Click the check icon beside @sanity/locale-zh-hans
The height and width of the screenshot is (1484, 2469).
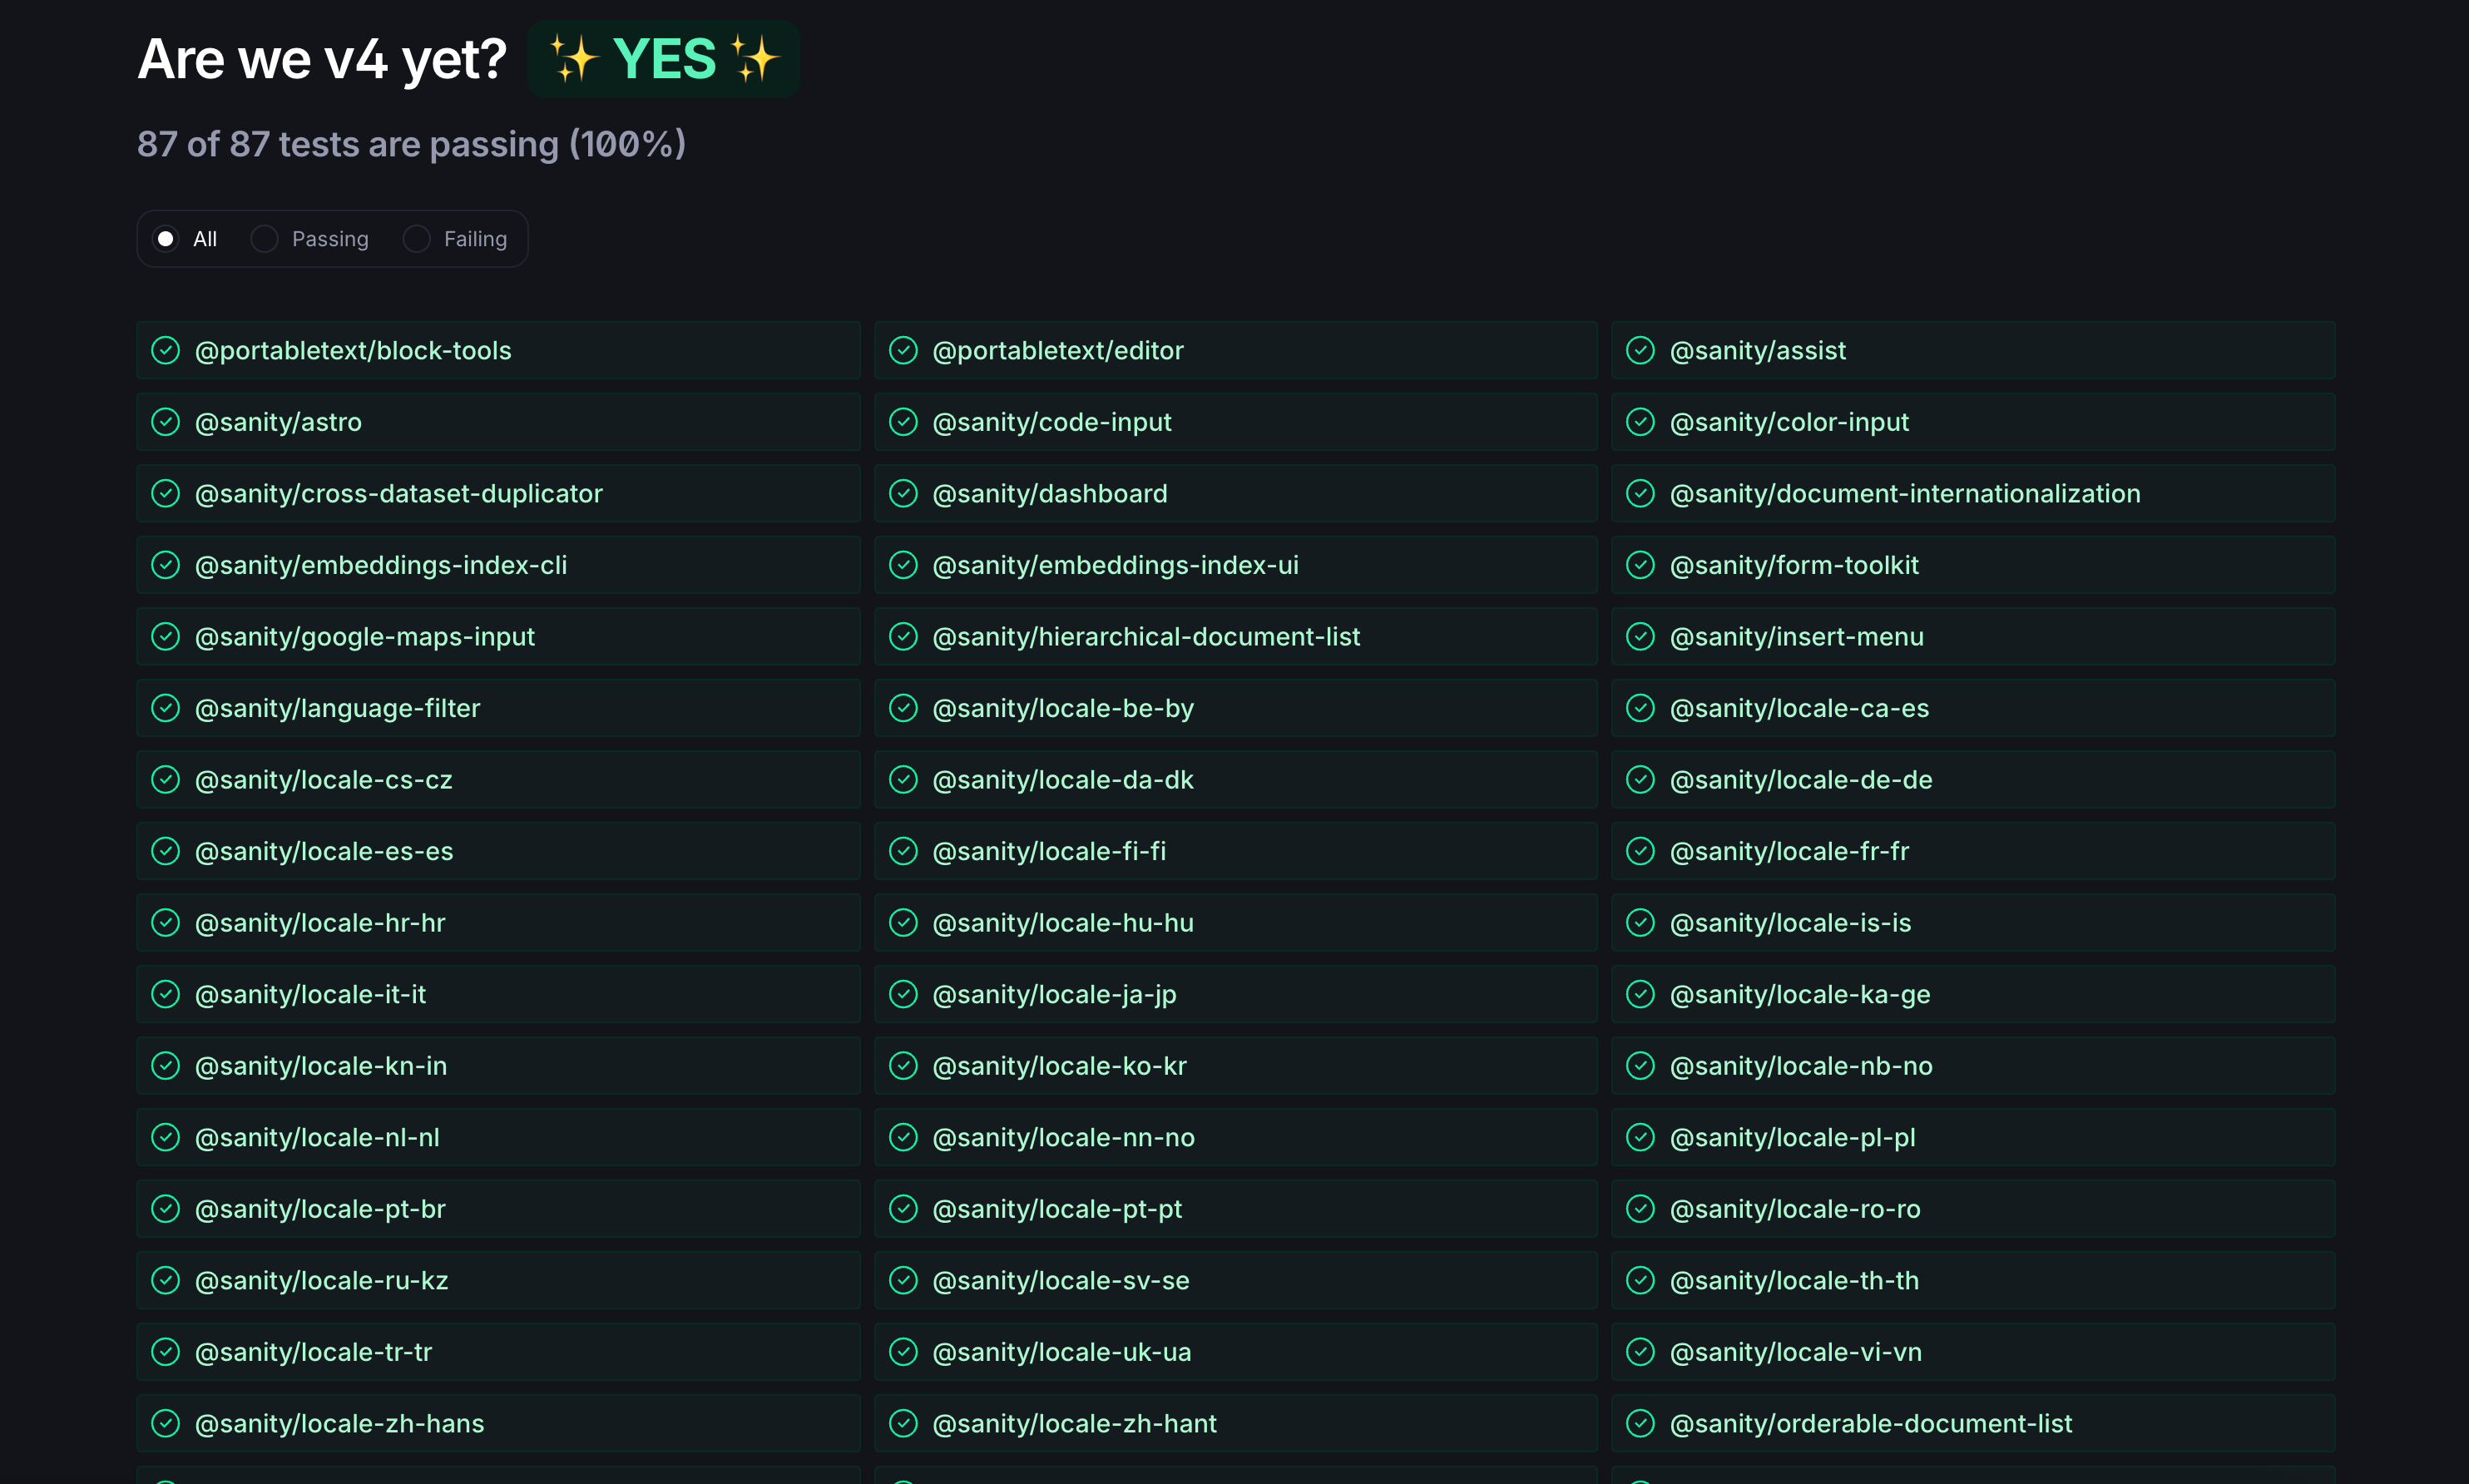165,1423
